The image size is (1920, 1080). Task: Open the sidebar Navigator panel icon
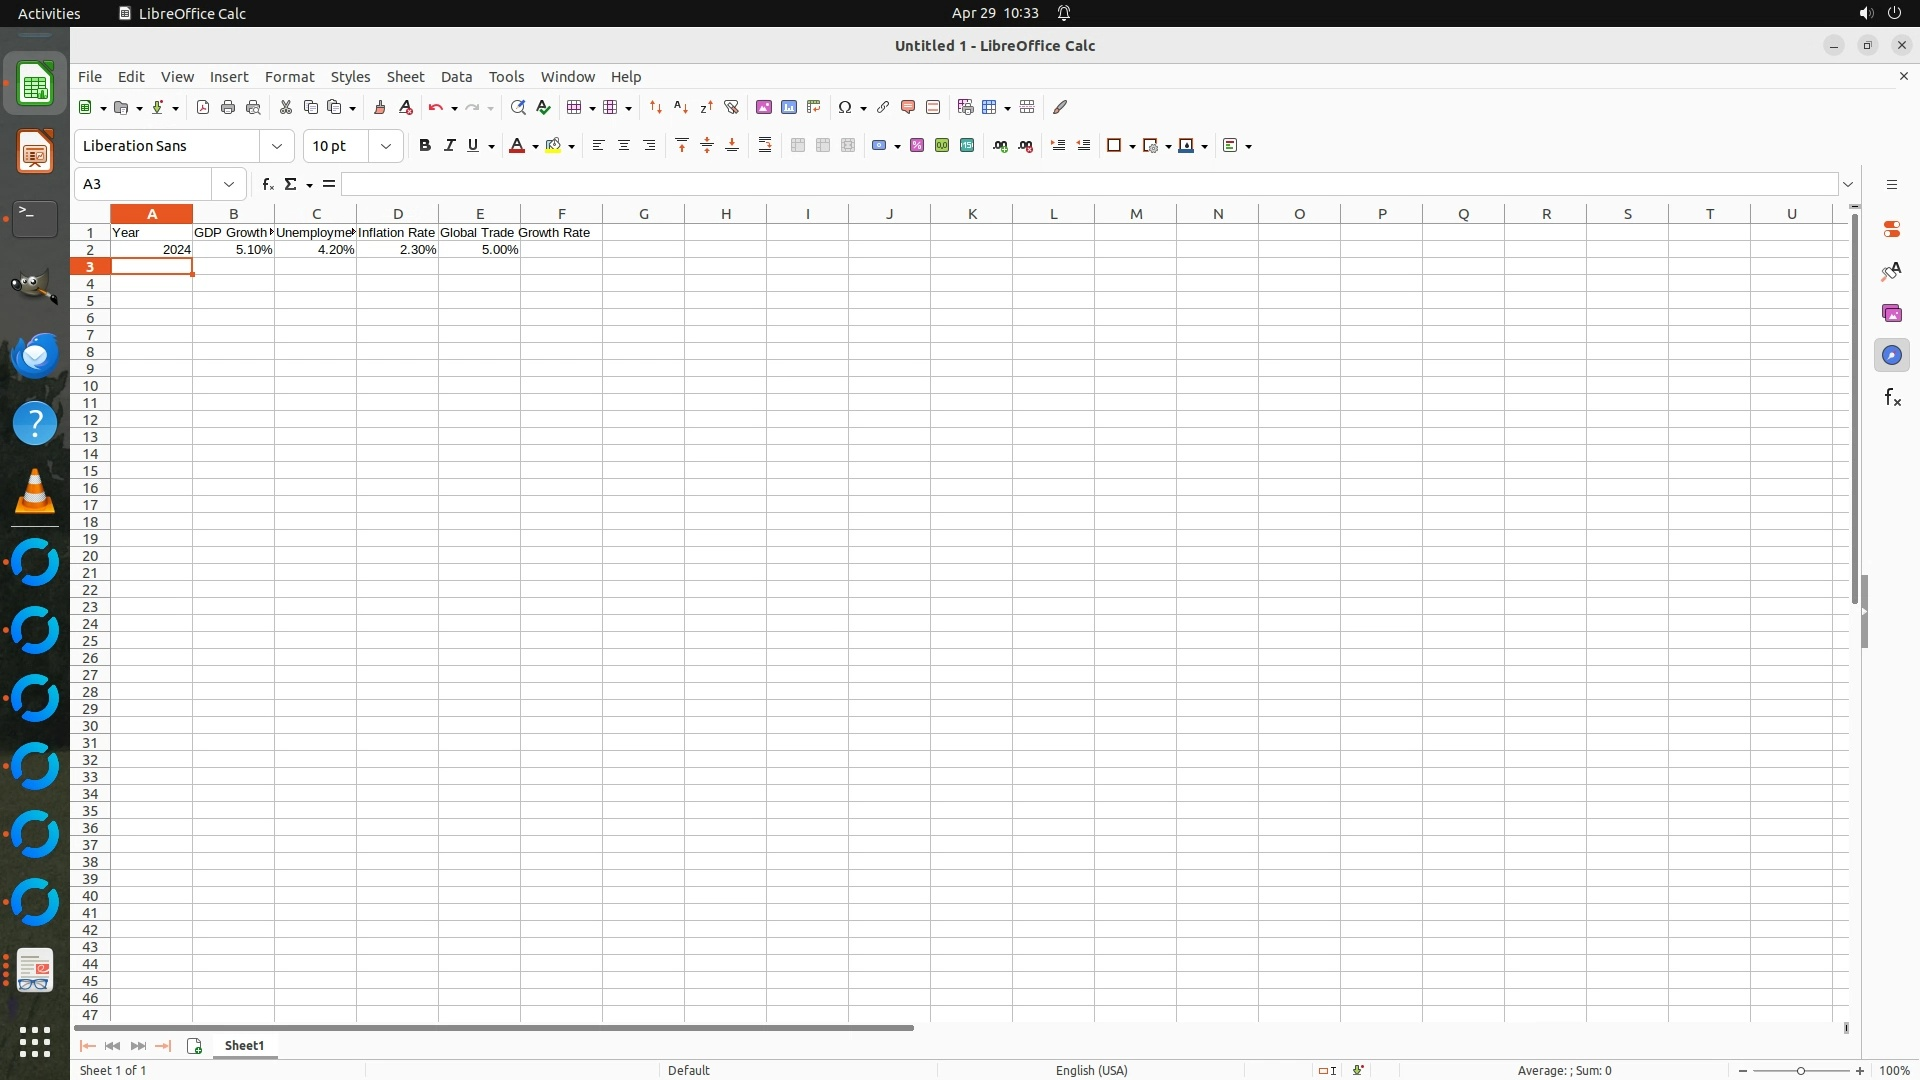coord(1891,355)
